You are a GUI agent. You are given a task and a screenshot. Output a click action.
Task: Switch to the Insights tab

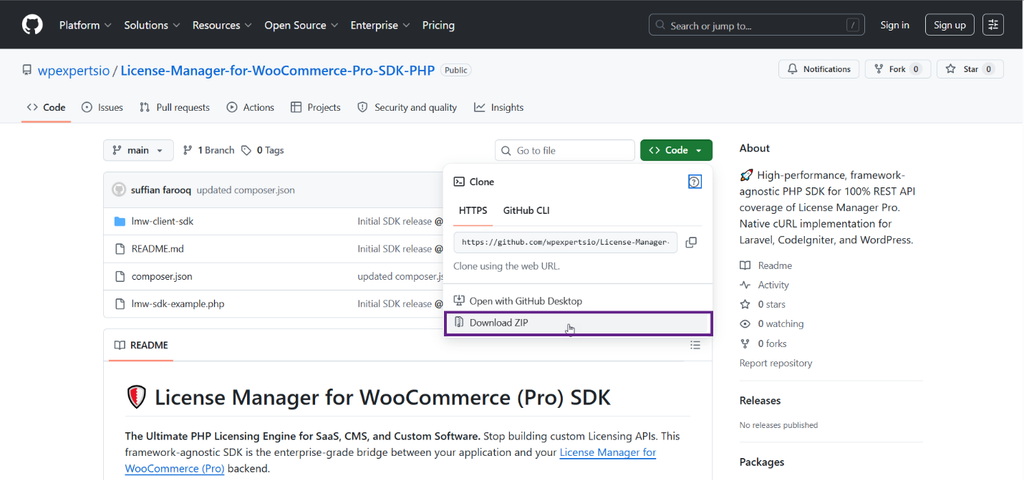coord(498,108)
